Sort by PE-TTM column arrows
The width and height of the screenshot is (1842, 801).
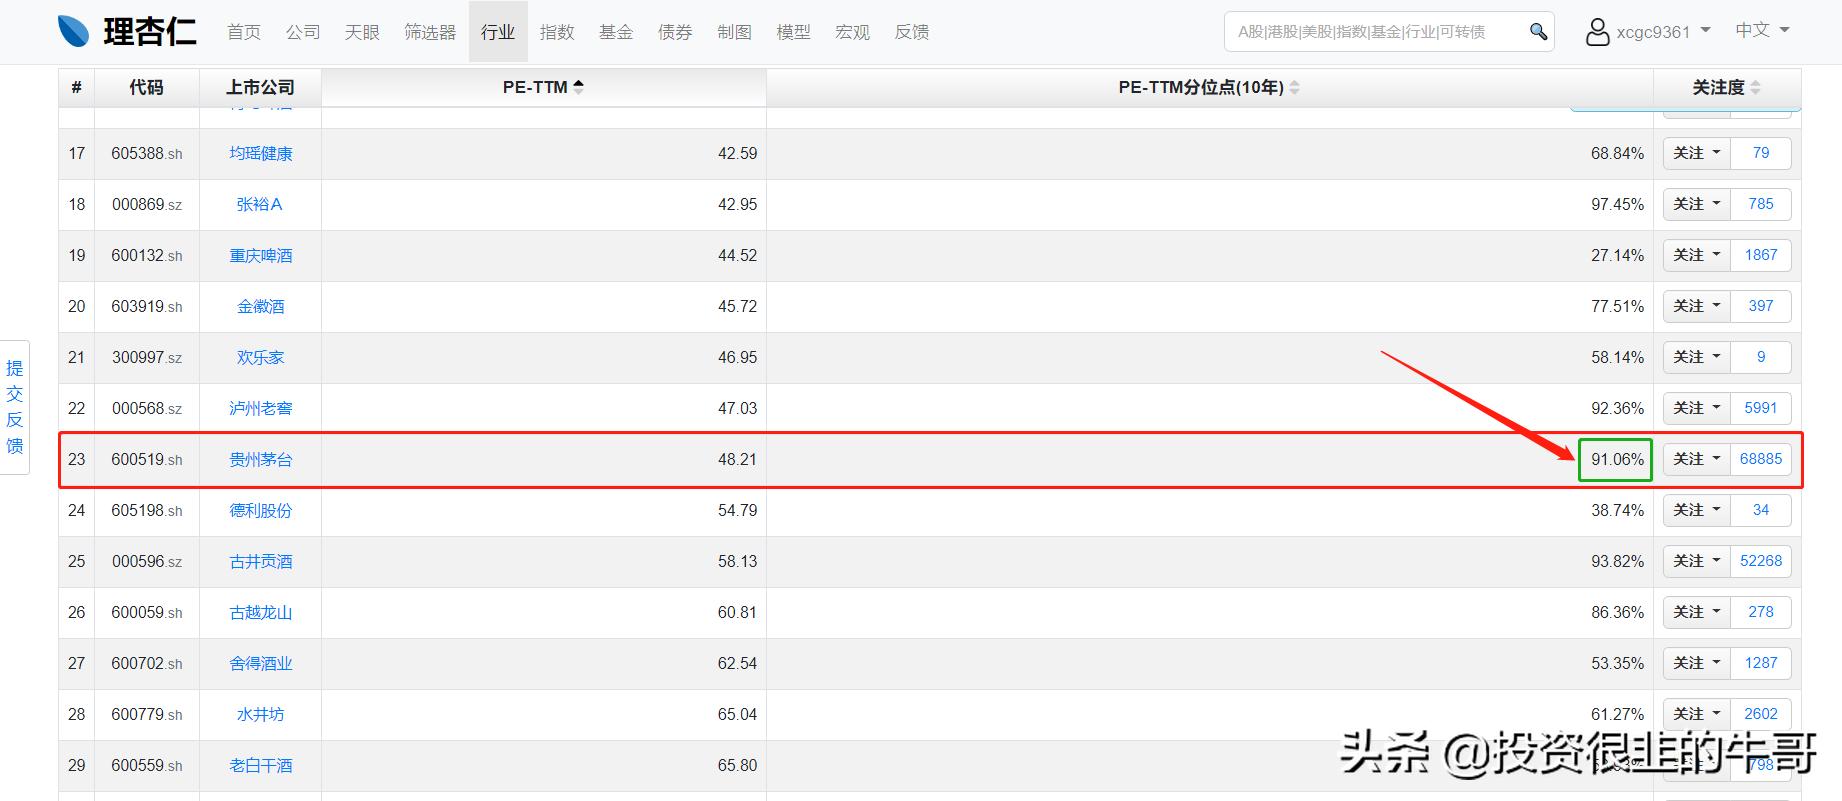pyautogui.click(x=578, y=87)
